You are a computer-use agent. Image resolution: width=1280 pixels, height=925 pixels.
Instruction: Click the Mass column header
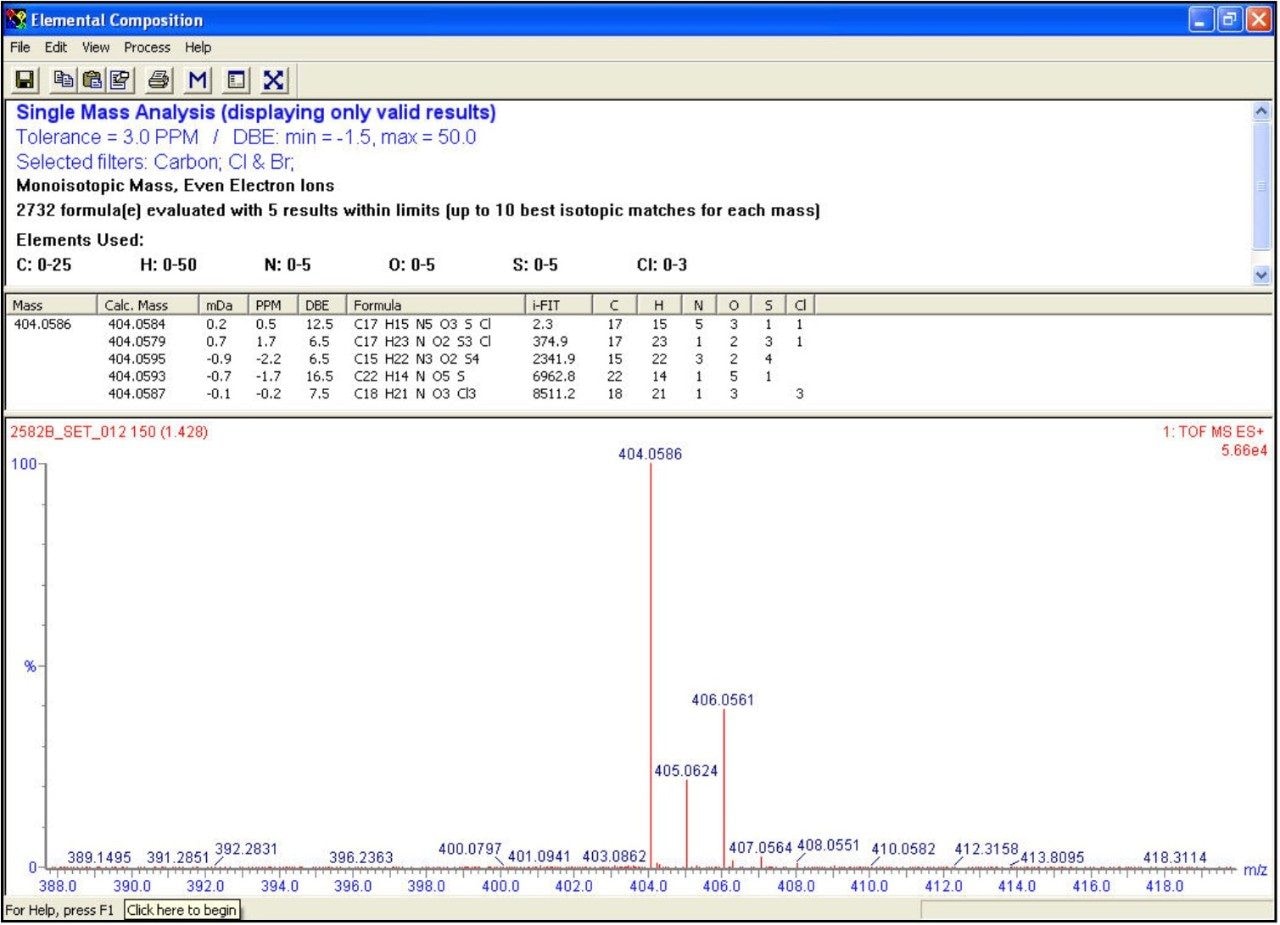click(52, 305)
